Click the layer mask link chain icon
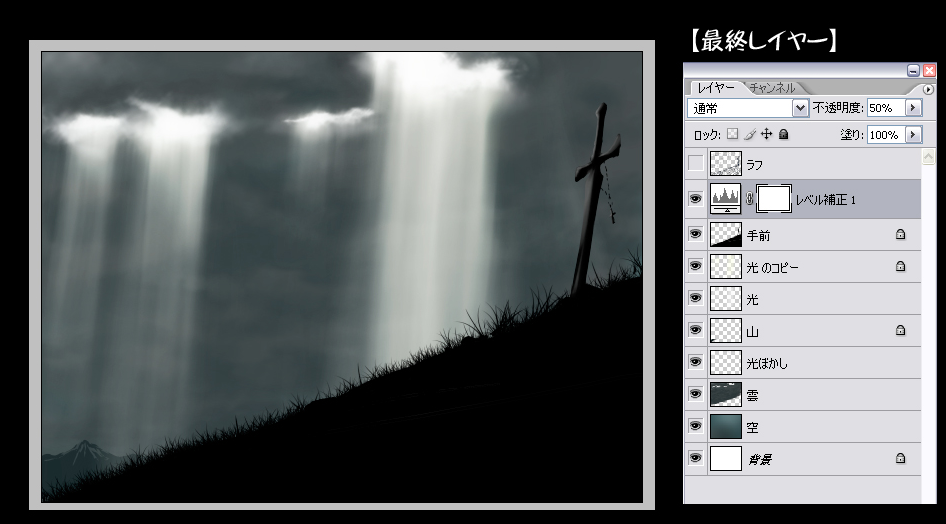Viewport: 946px width, 524px height. pyautogui.click(x=749, y=198)
